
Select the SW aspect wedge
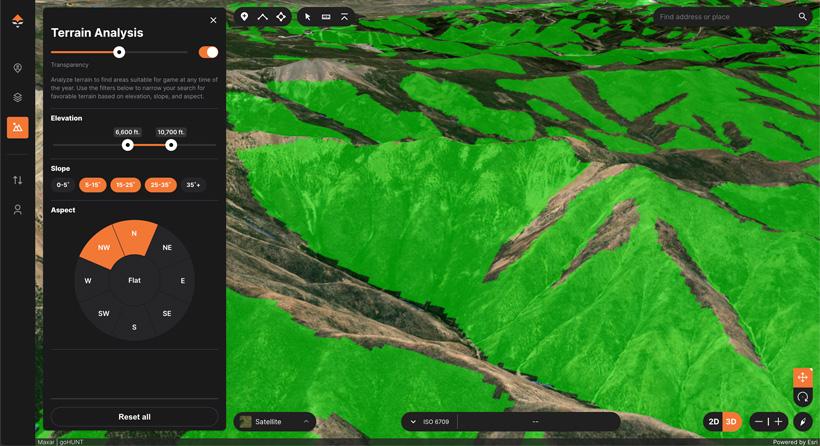(x=103, y=314)
